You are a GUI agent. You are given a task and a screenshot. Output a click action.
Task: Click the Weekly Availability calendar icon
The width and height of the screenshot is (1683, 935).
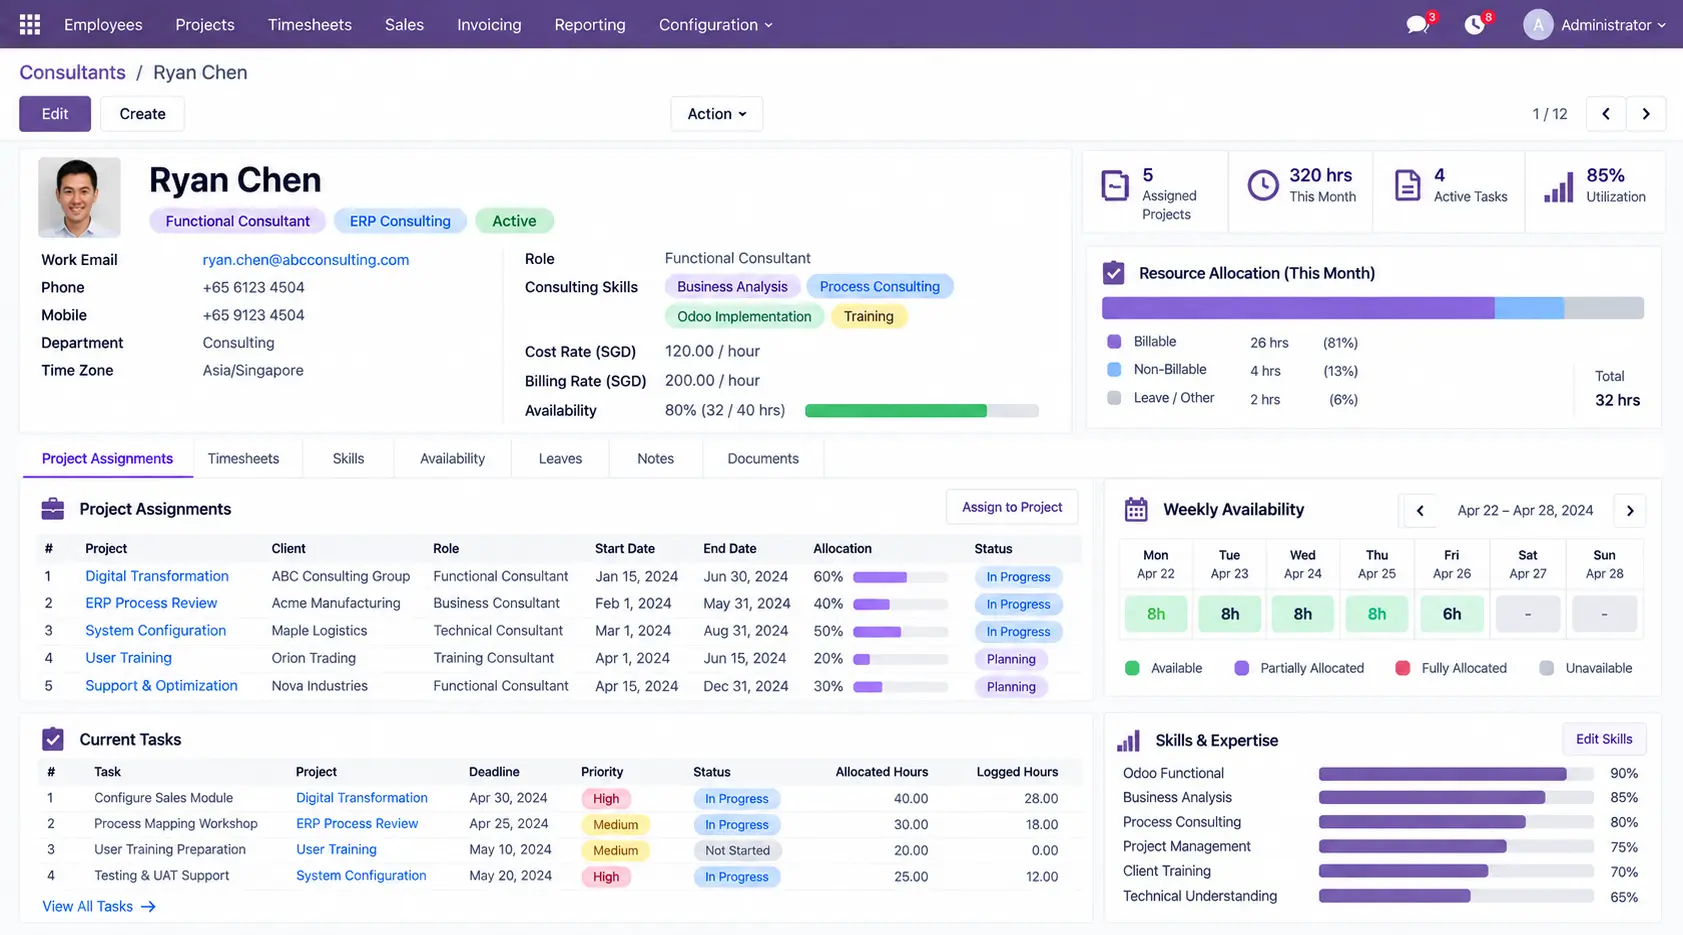tap(1136, 509)
